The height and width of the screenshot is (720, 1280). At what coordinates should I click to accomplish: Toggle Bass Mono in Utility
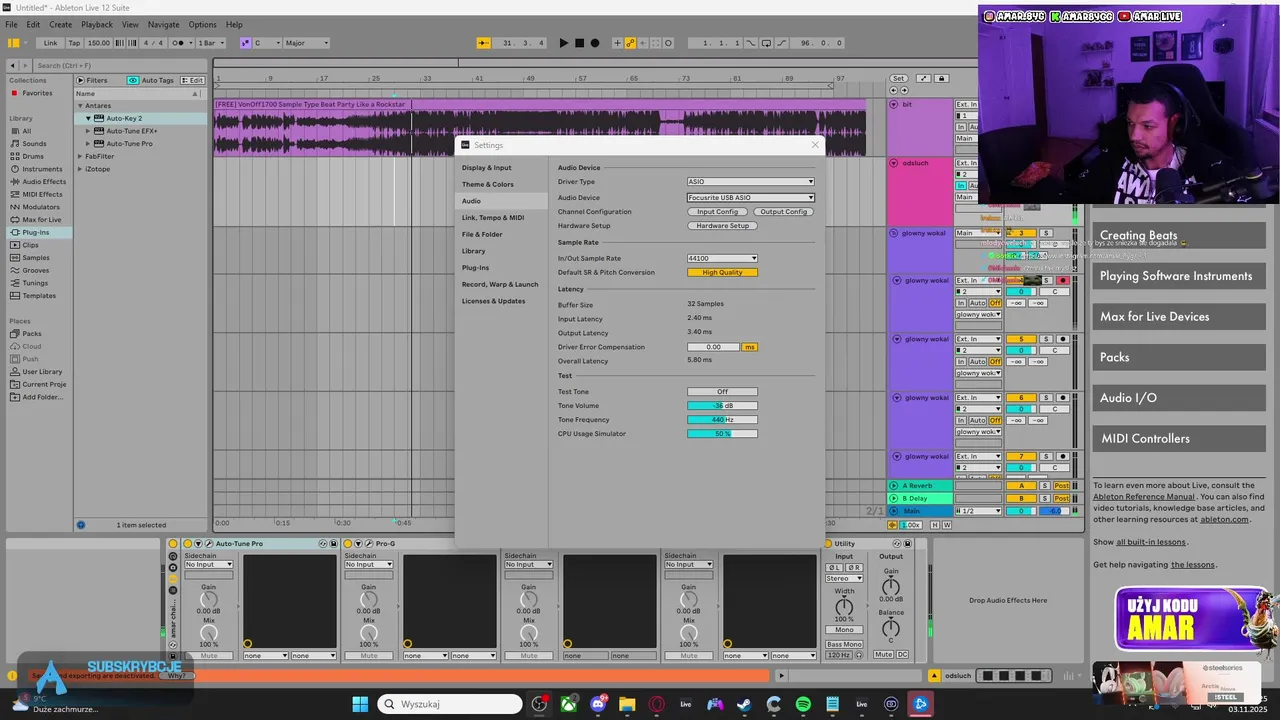coord(844,645)
